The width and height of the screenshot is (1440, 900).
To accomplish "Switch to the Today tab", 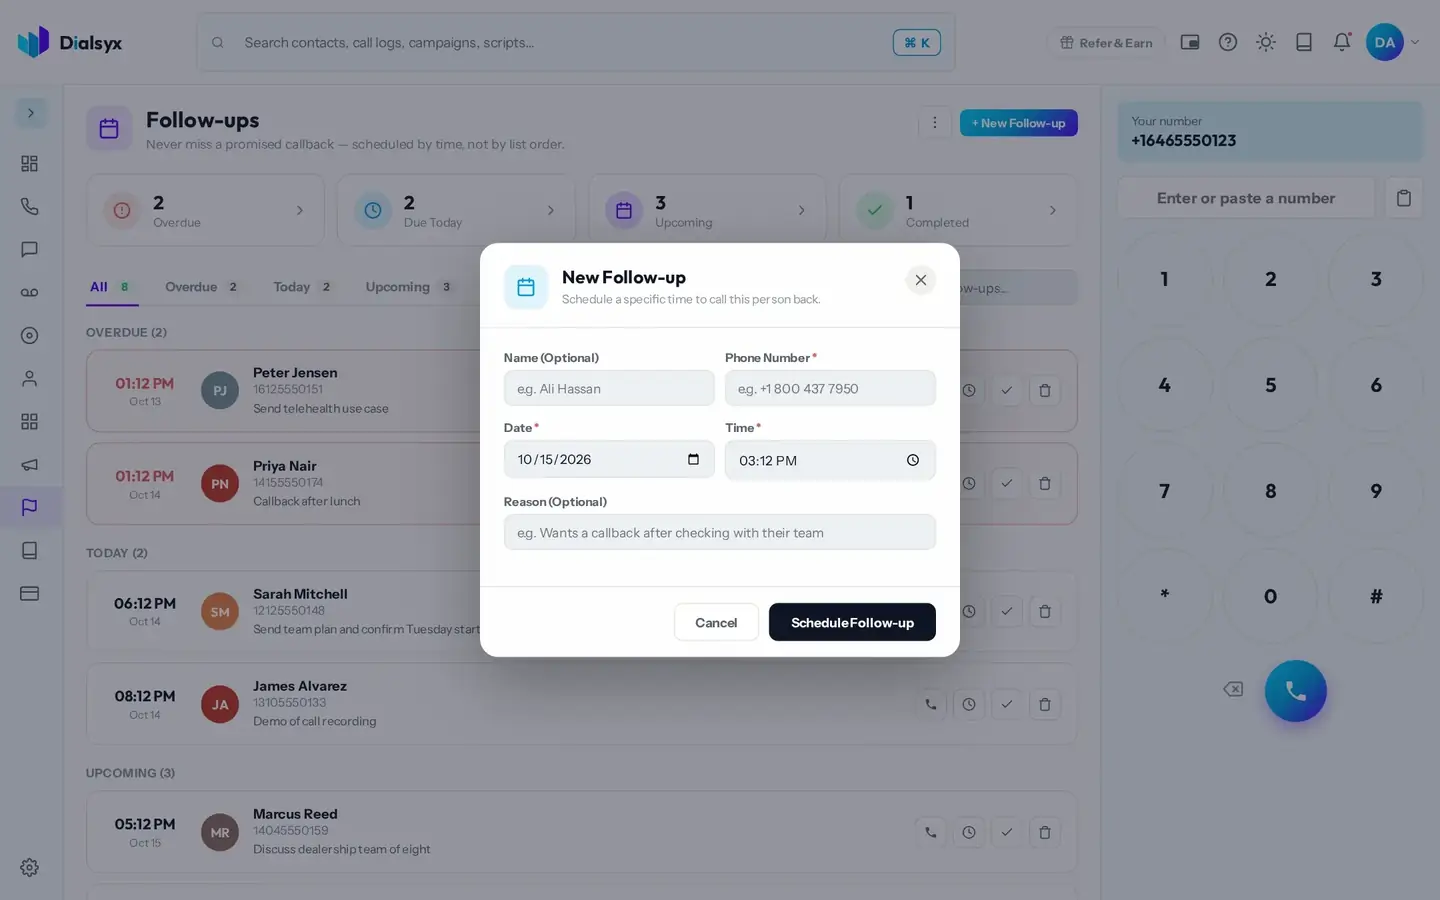I will (302, 287).
